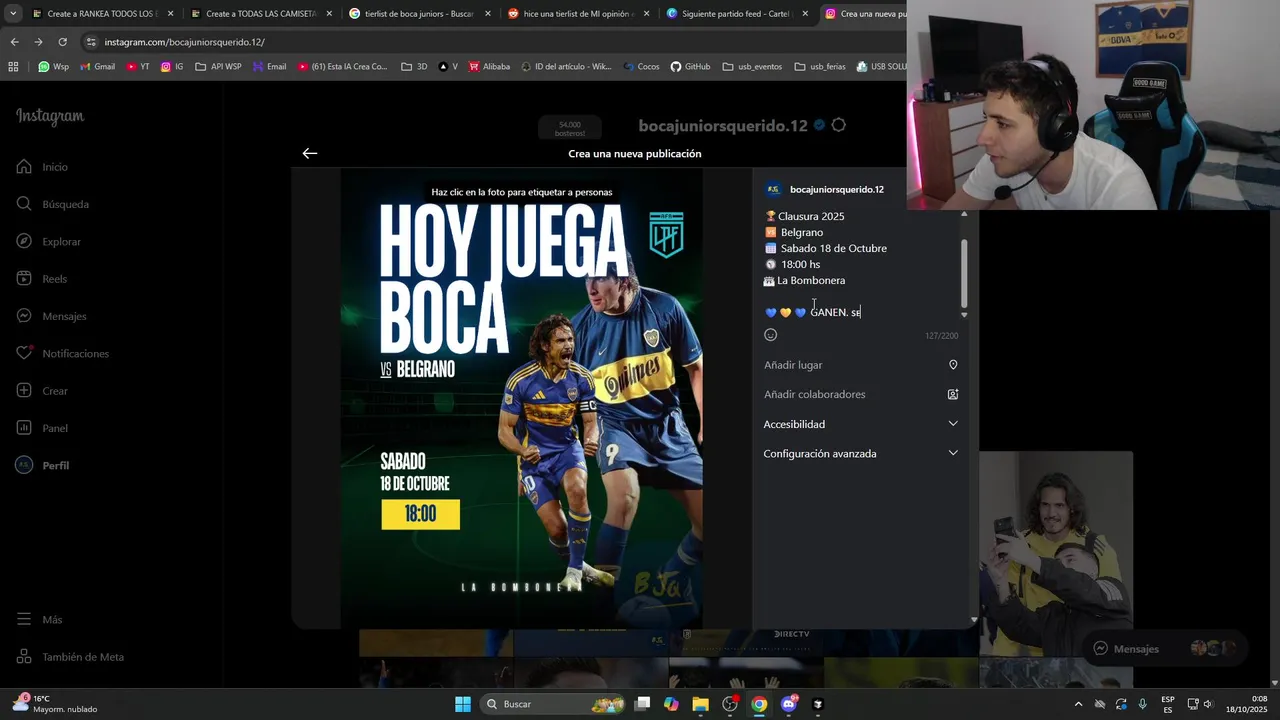1280x720 pixels.
Task: Click Cavani selfie thumbnail at right
Action: 1056,553
